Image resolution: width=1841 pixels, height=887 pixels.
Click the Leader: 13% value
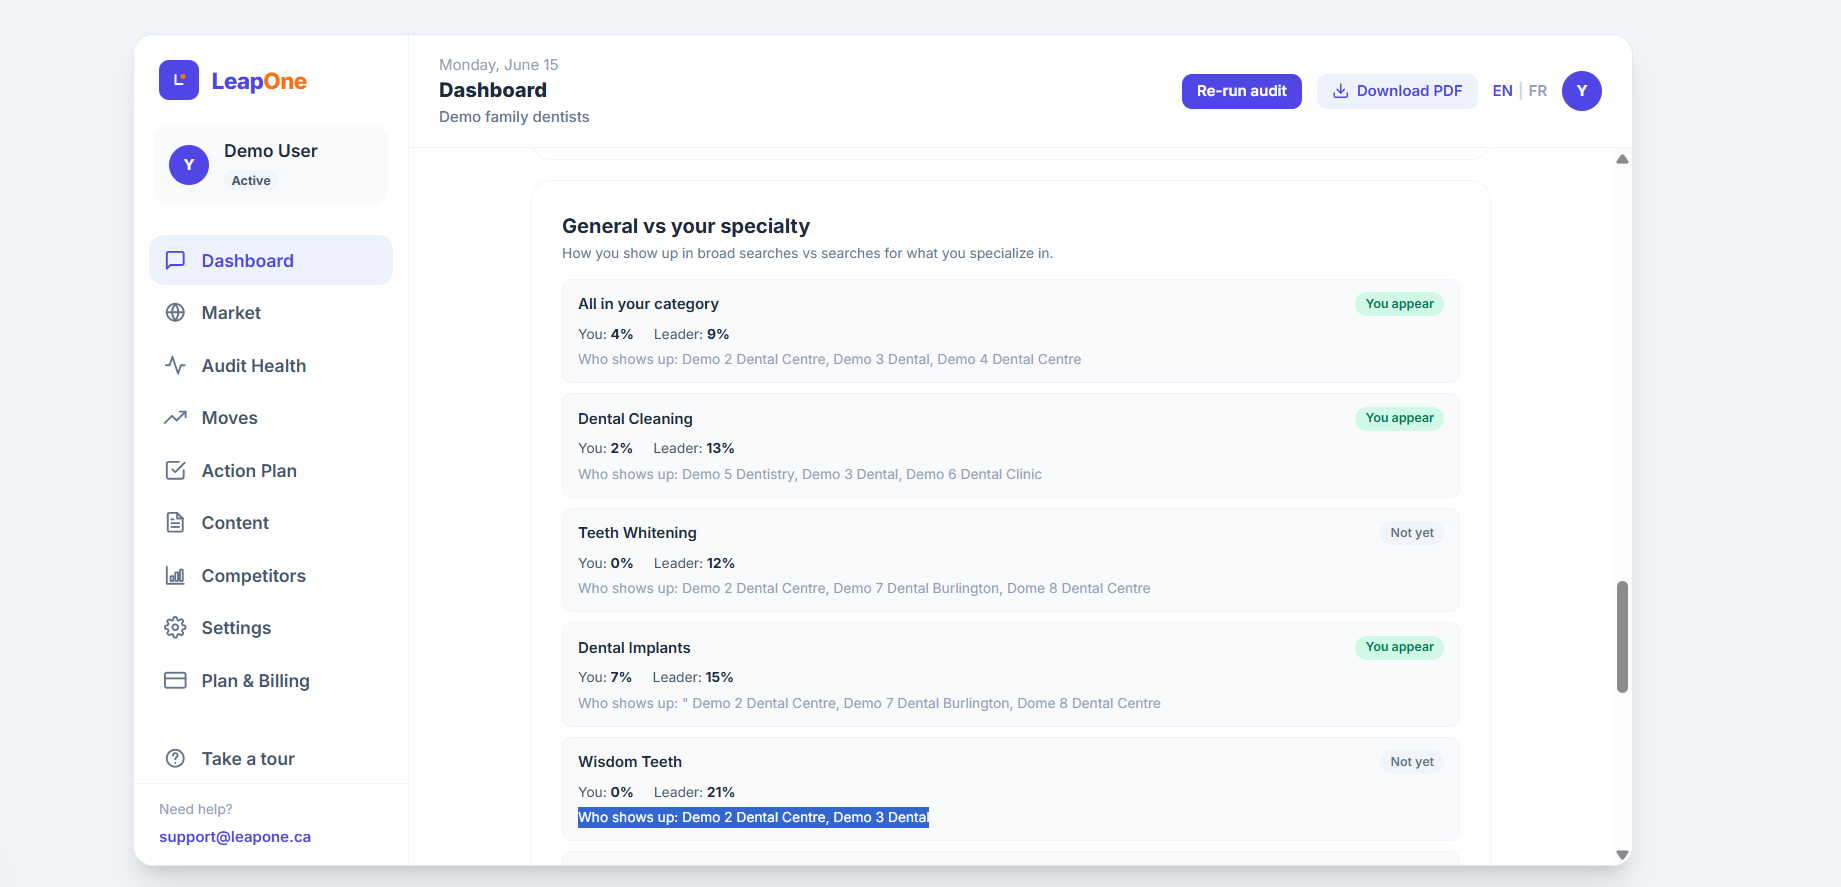[x=694, y=448]
